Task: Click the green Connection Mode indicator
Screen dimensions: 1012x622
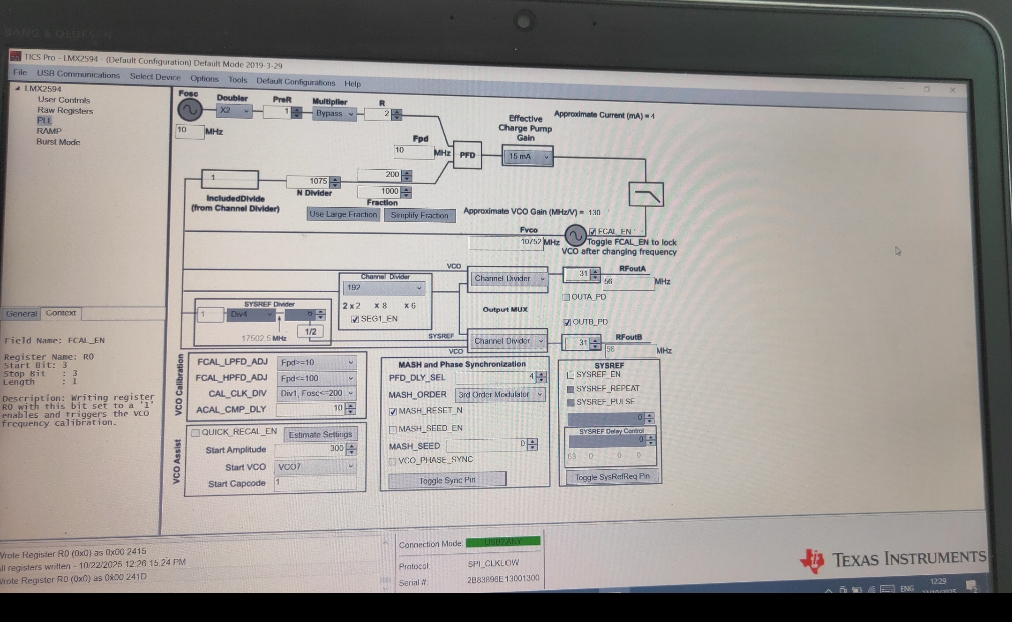Action: click(x=503, y=542)
